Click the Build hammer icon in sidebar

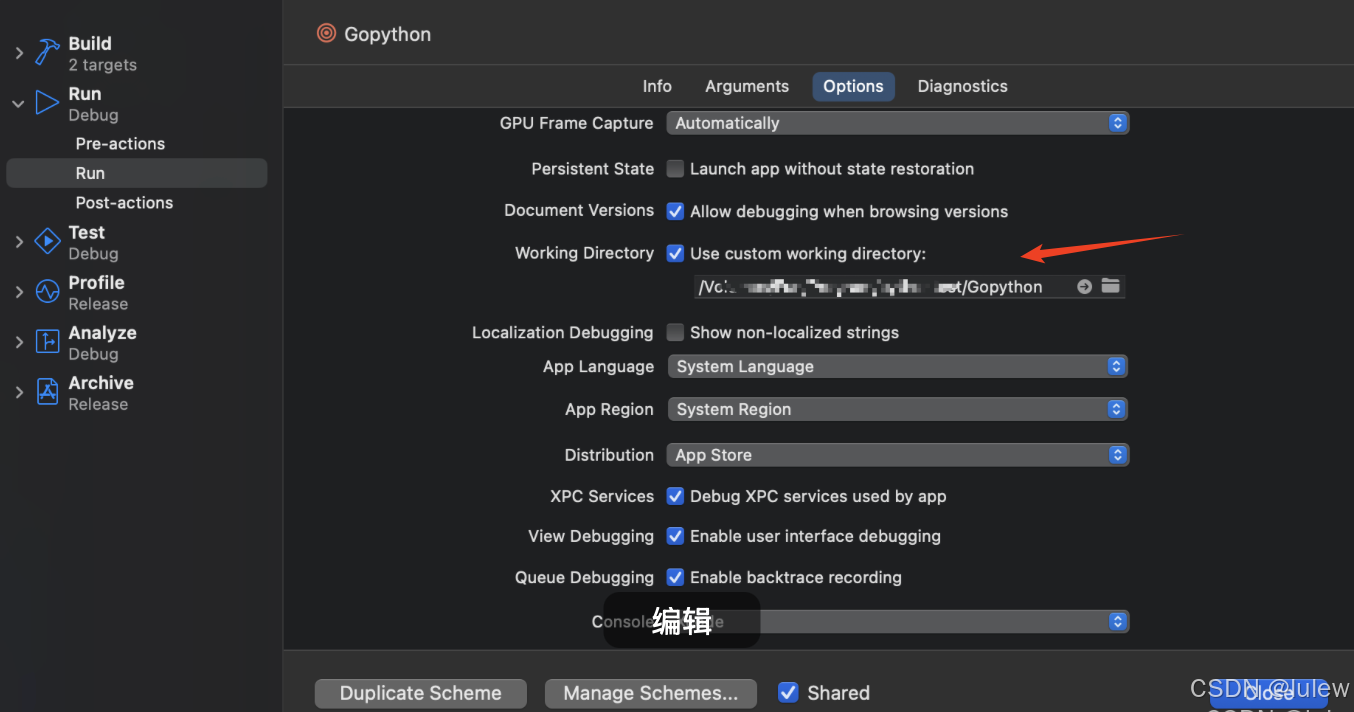tap(47, 51)
